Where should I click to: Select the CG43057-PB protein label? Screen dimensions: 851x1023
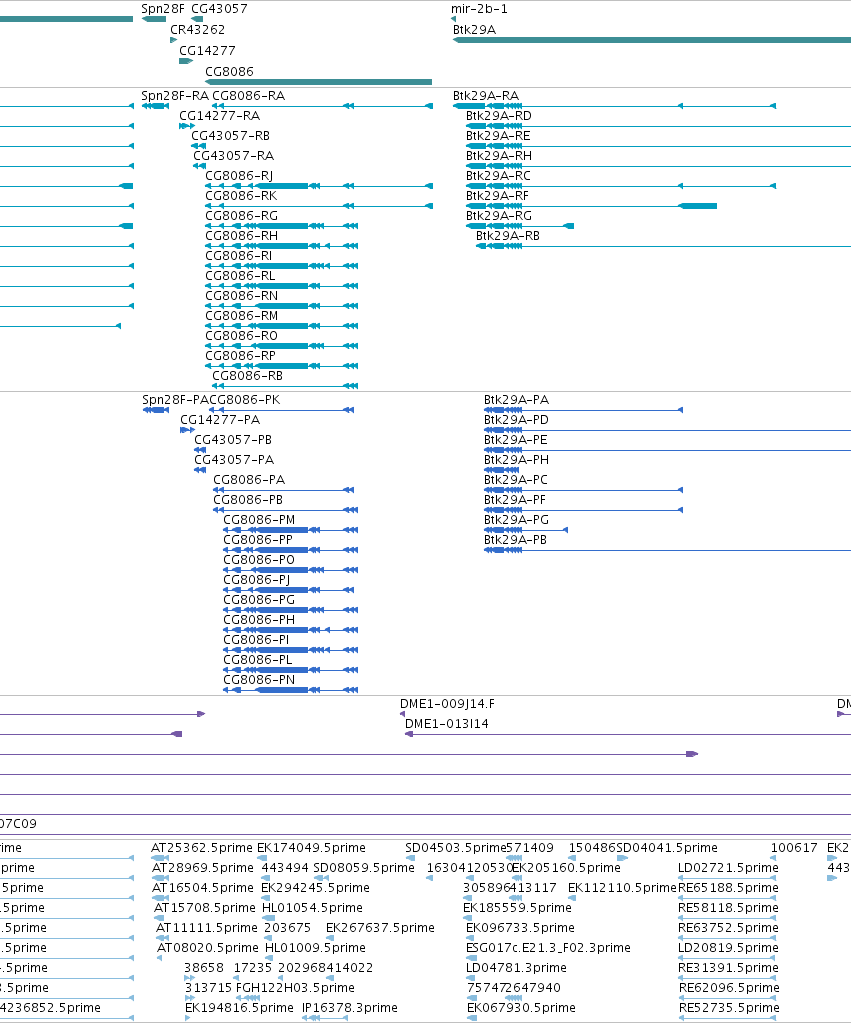(233, 440)
